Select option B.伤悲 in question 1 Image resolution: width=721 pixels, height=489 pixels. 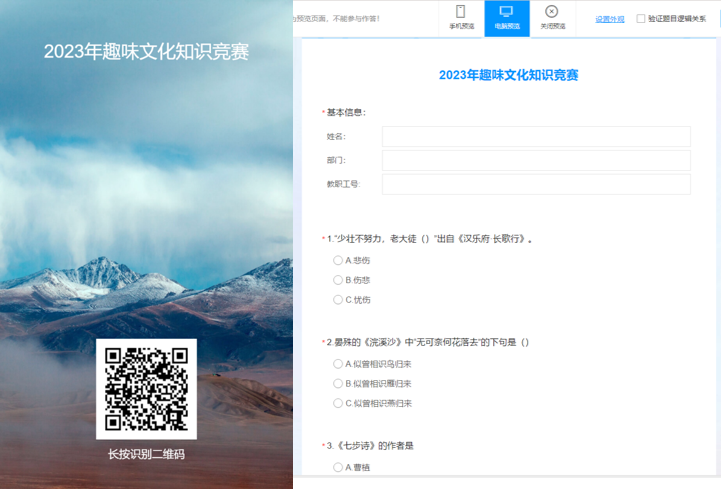tap(338, 280)
